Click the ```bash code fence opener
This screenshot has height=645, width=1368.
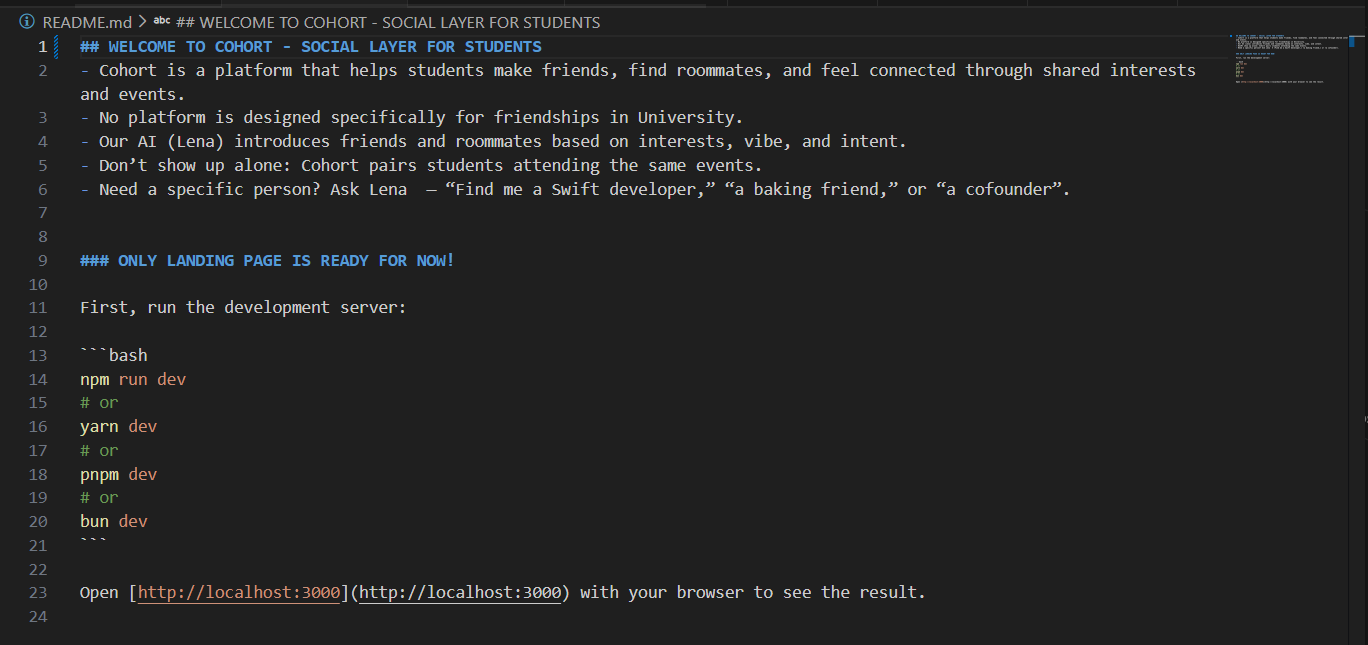click(x=114, y=356)
